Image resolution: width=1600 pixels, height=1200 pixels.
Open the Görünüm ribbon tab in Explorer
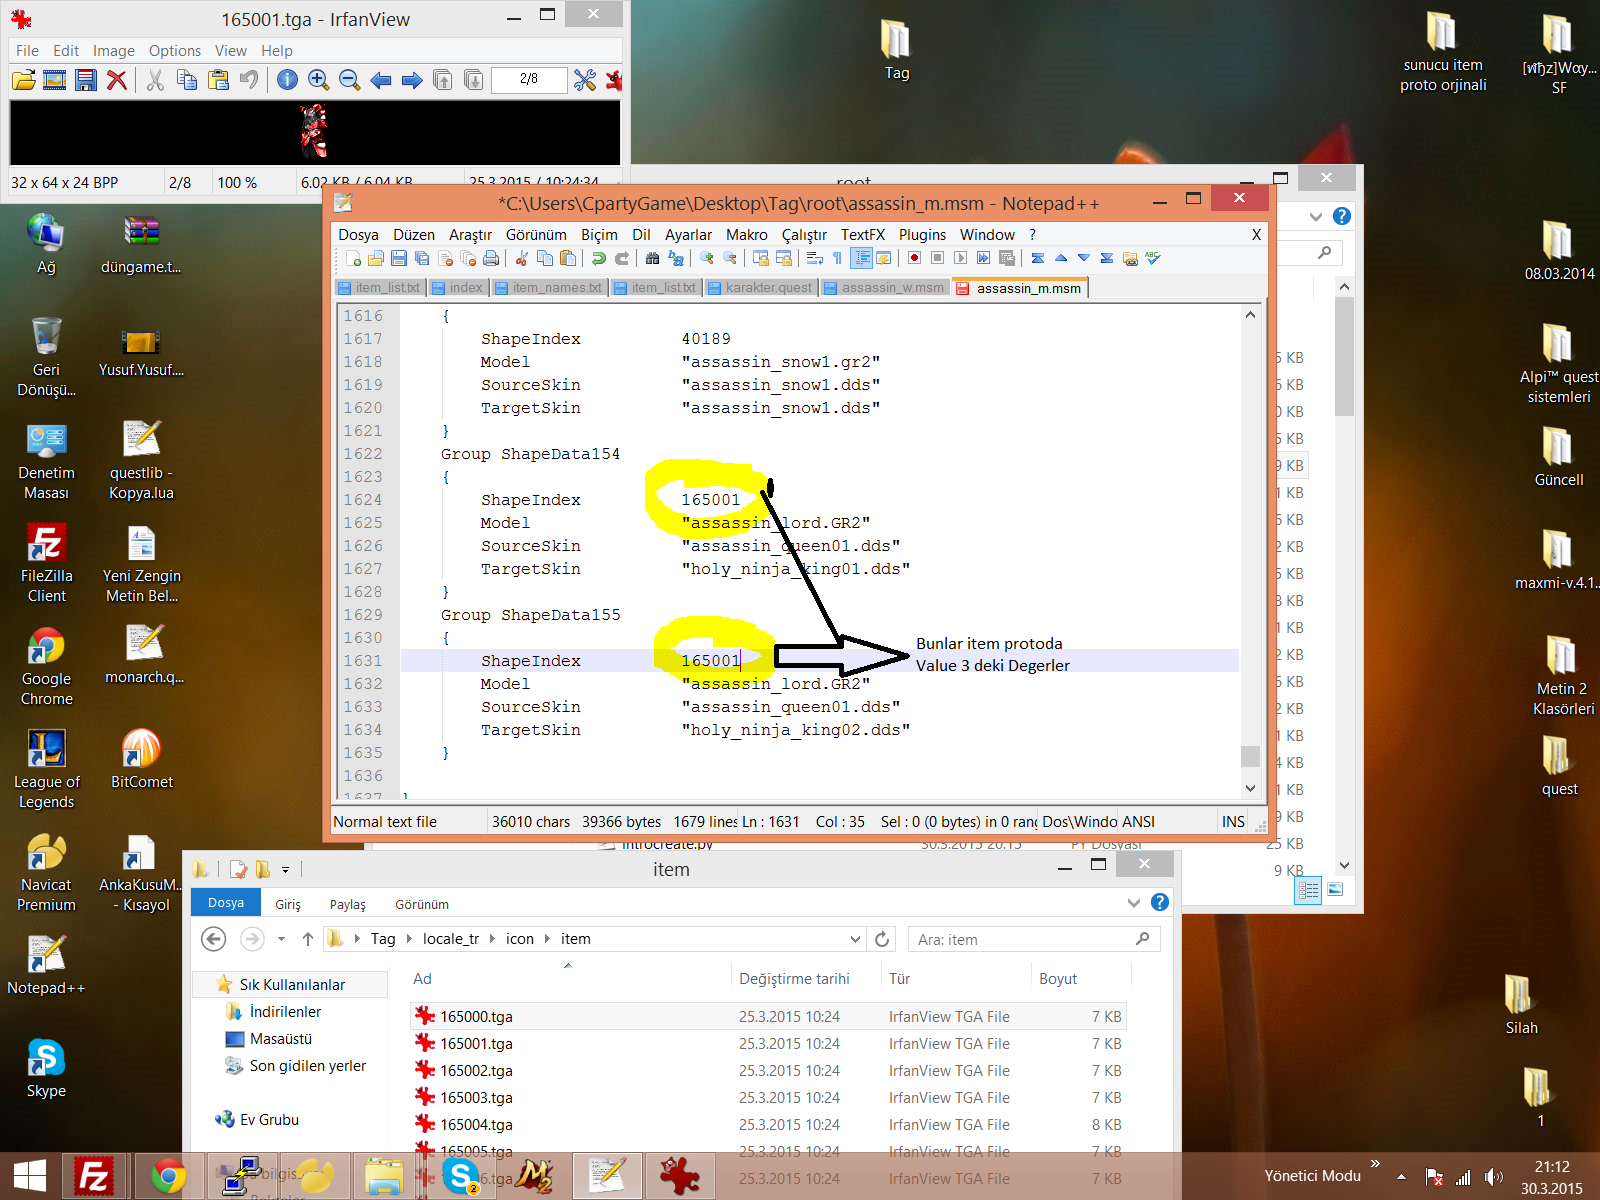point(422,904)
